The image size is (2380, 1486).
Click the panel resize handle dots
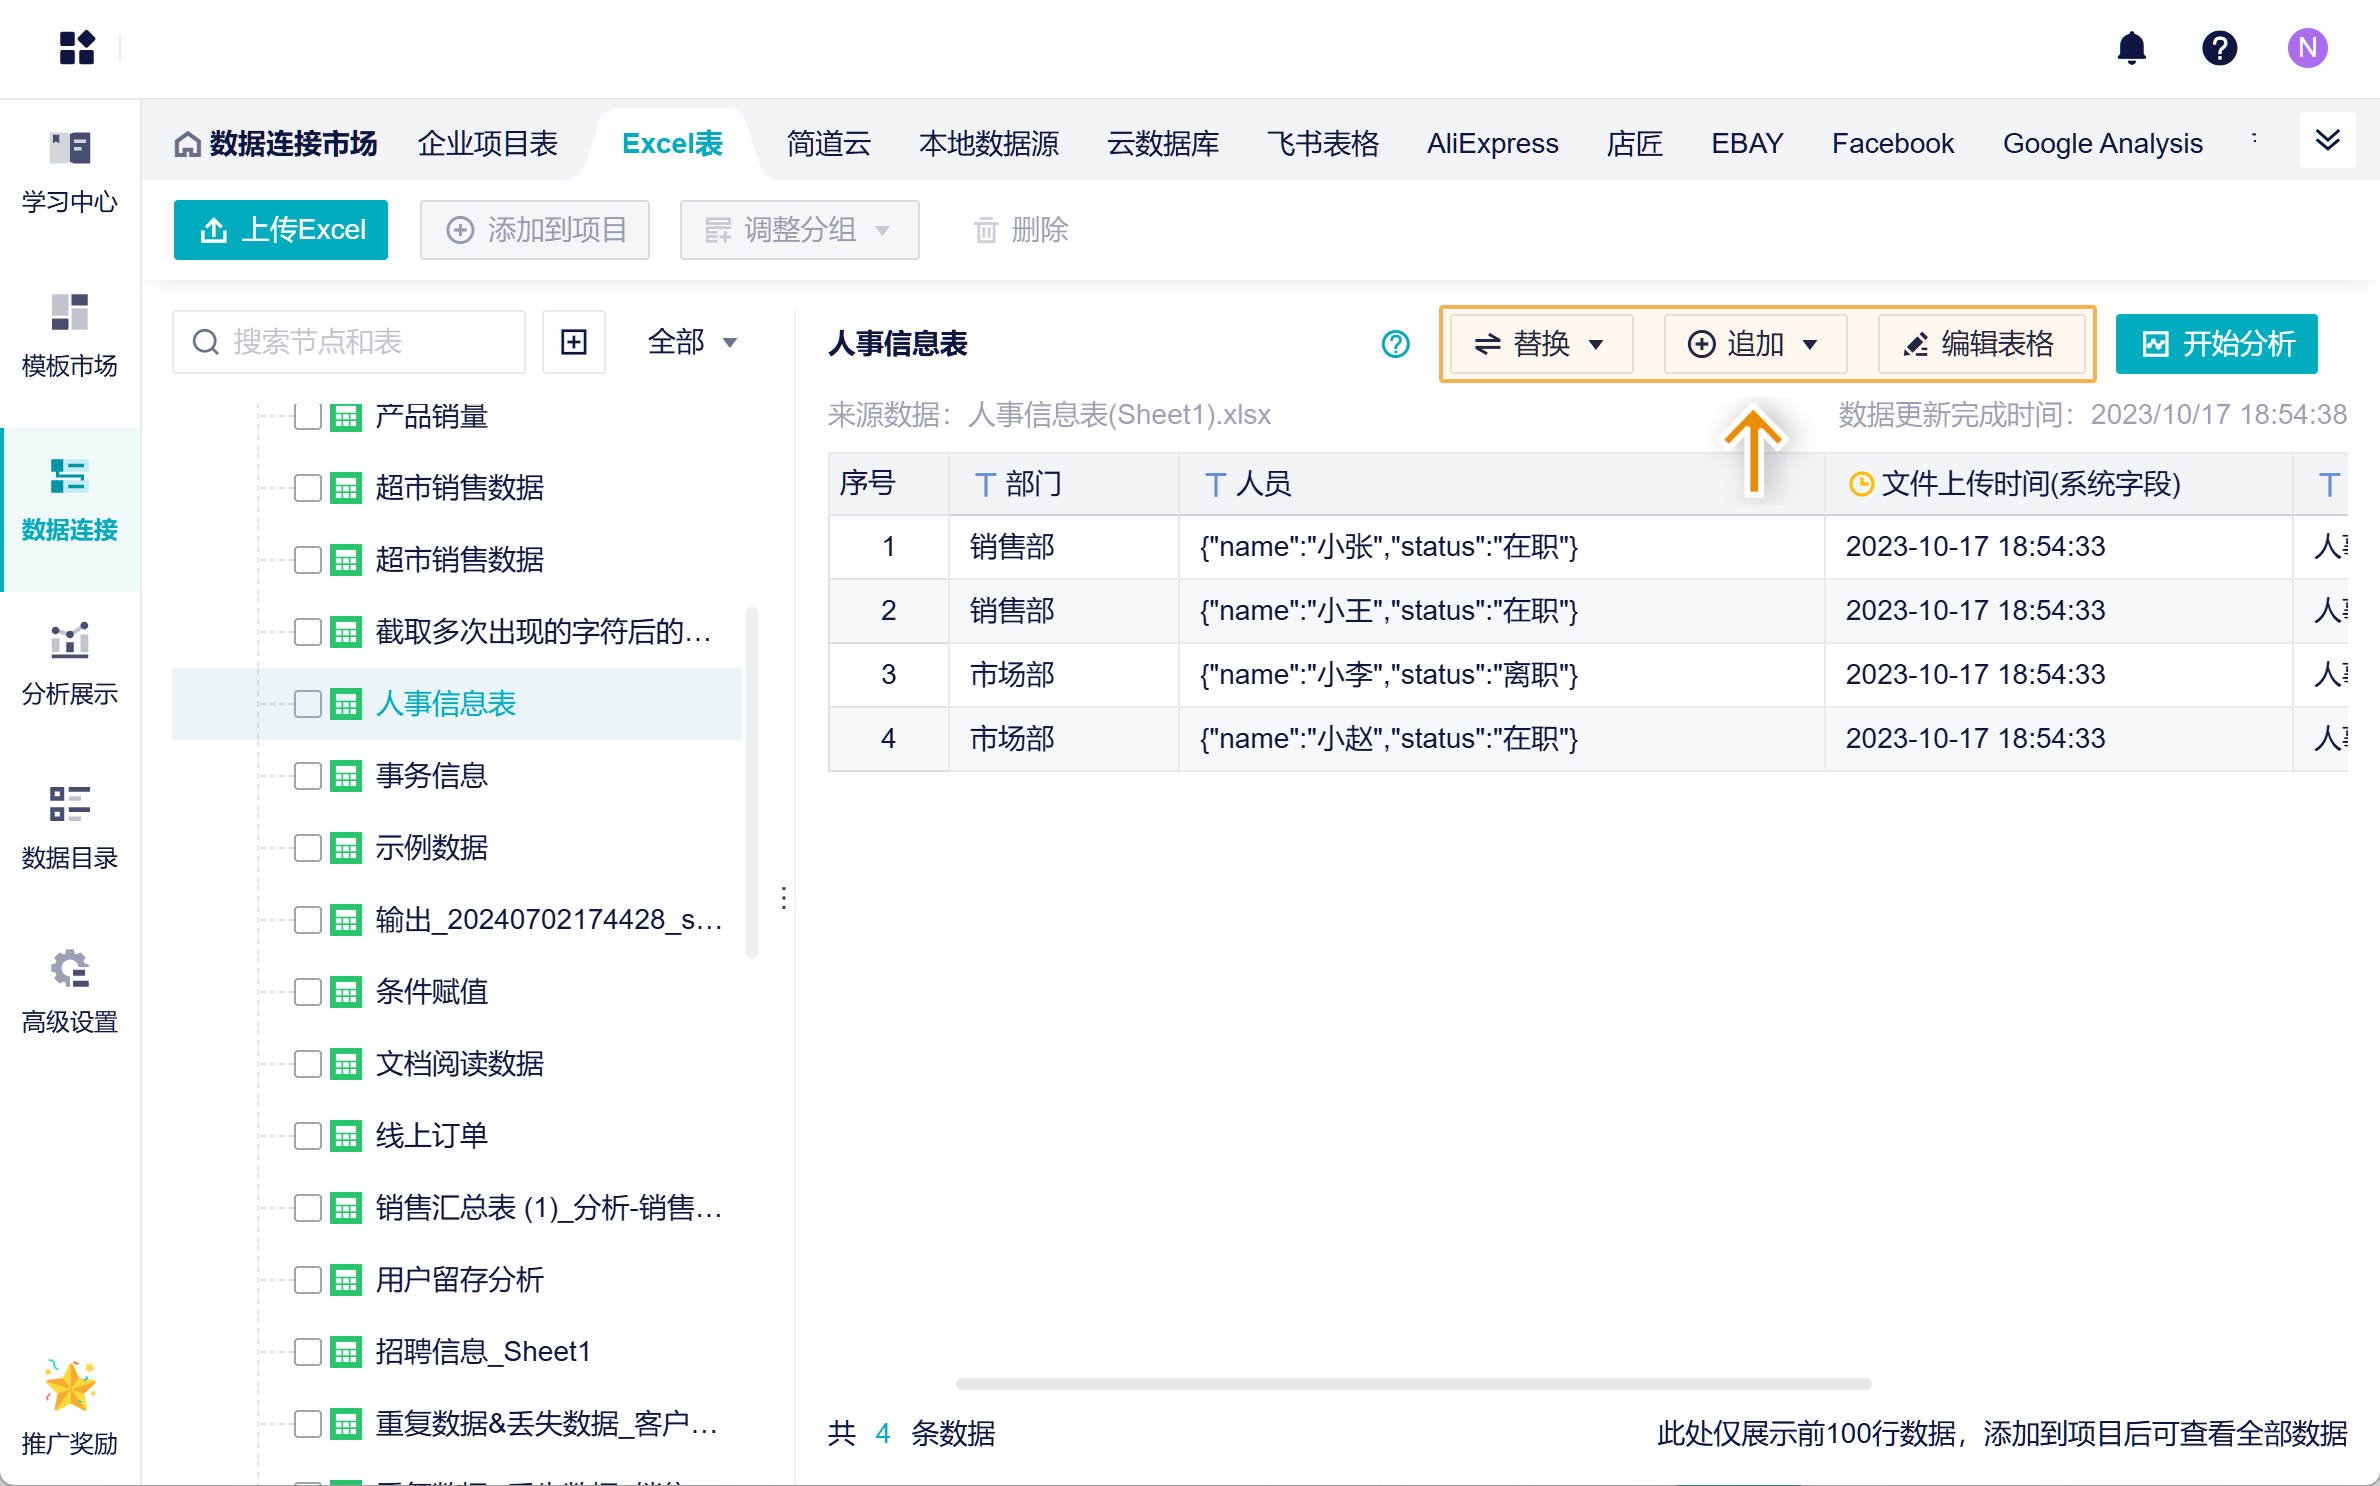click(x=784, y=897)
